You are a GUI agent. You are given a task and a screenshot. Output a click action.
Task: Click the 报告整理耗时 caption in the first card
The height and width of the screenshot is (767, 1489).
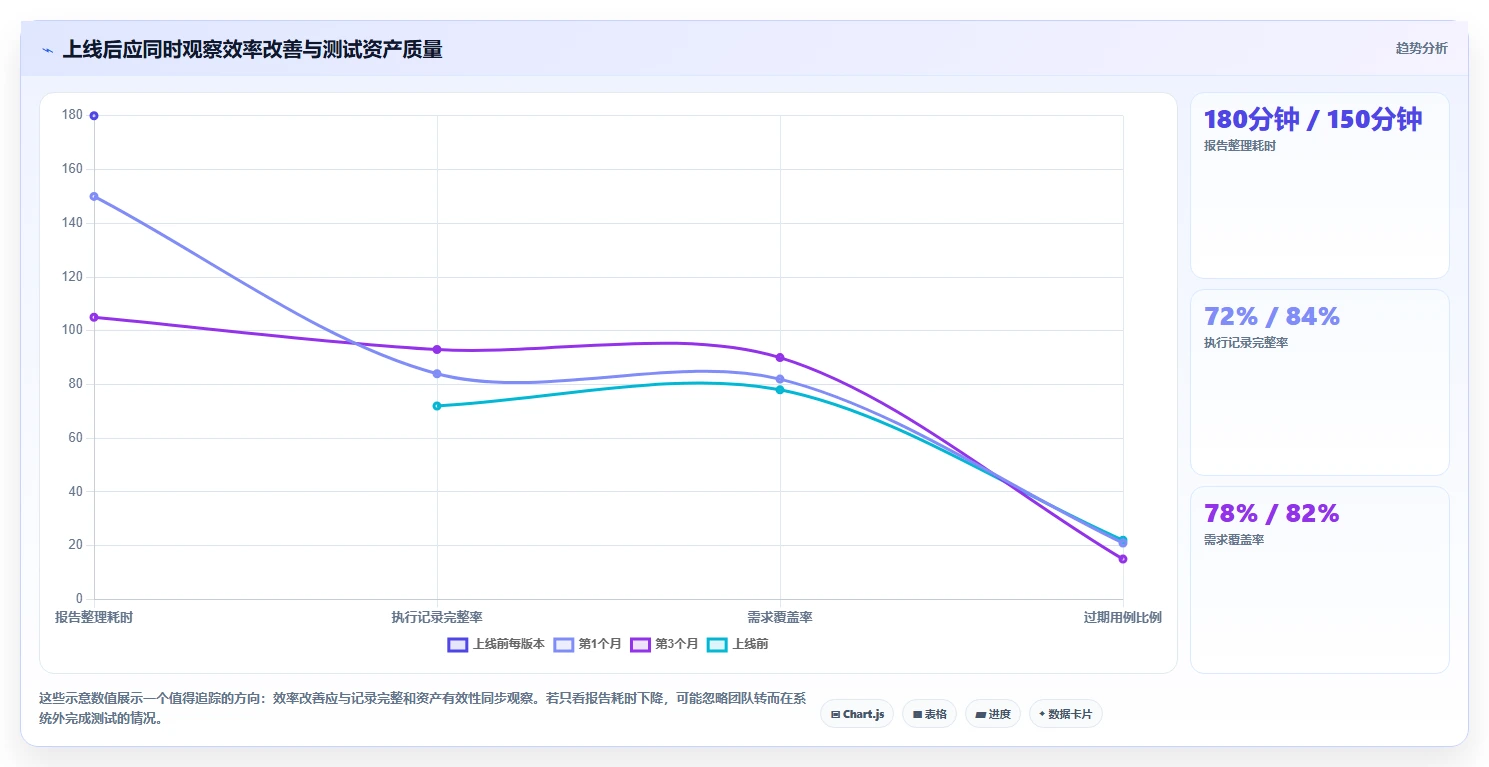[1240, 146]
